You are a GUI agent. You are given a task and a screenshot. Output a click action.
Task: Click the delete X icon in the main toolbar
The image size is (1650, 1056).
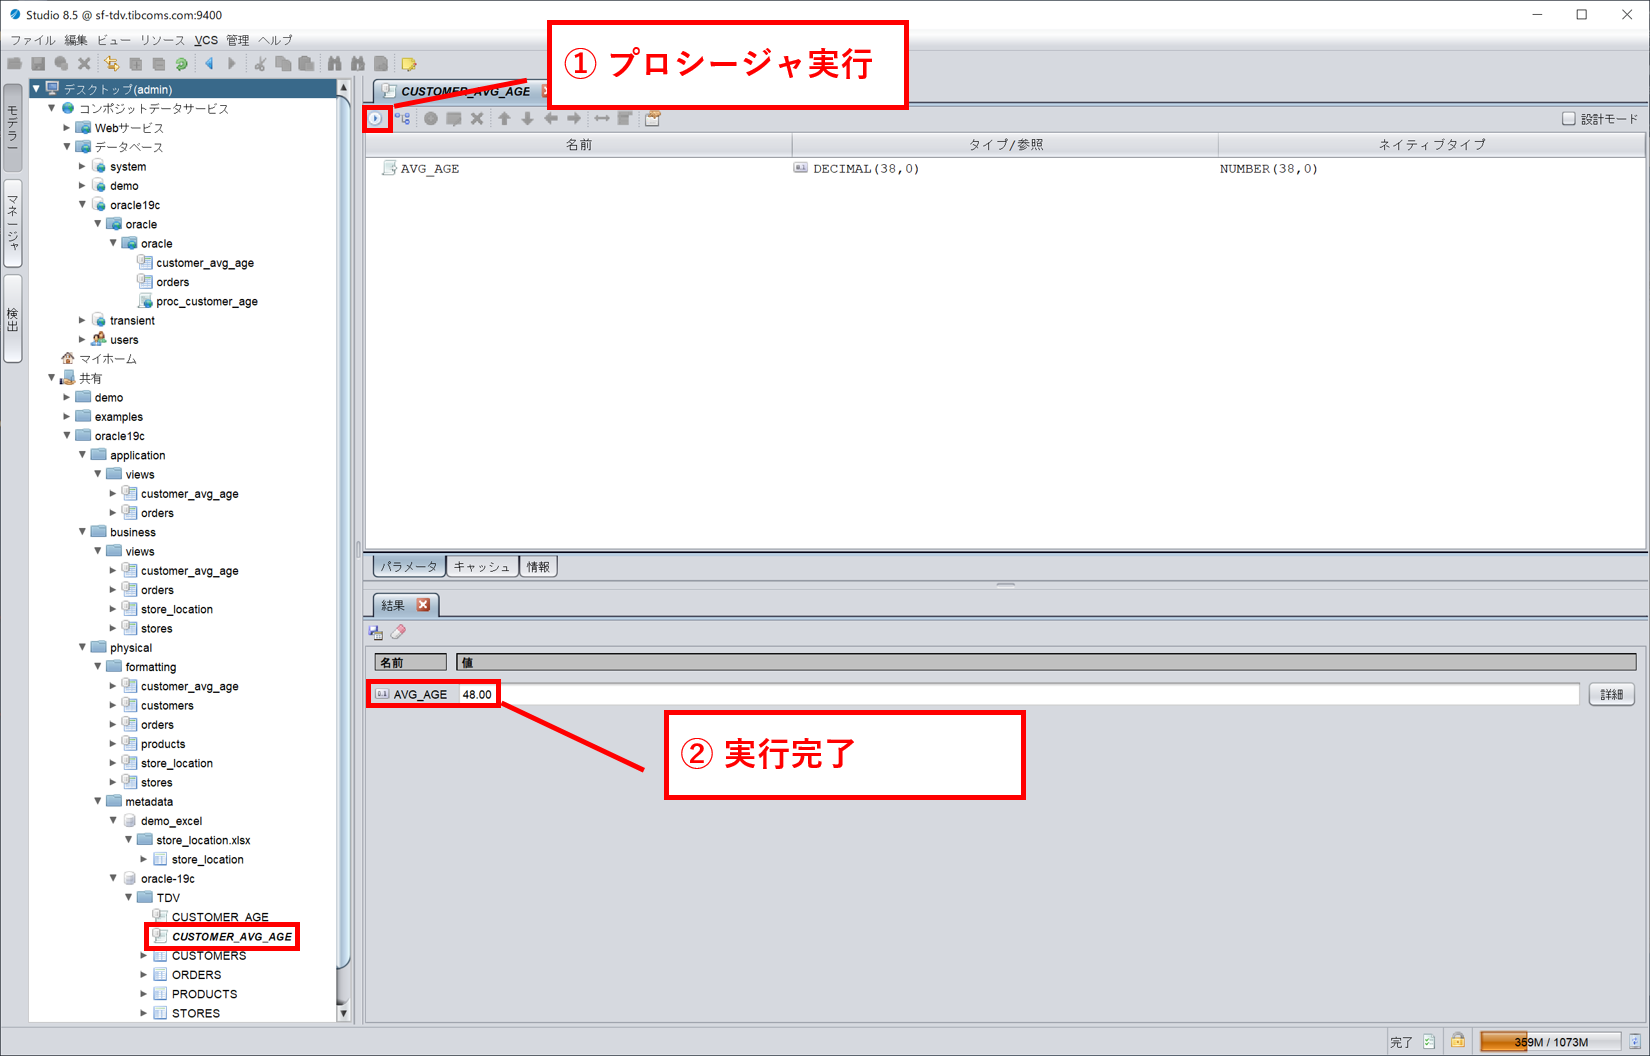pyautogui.click(x=84, y=64)
